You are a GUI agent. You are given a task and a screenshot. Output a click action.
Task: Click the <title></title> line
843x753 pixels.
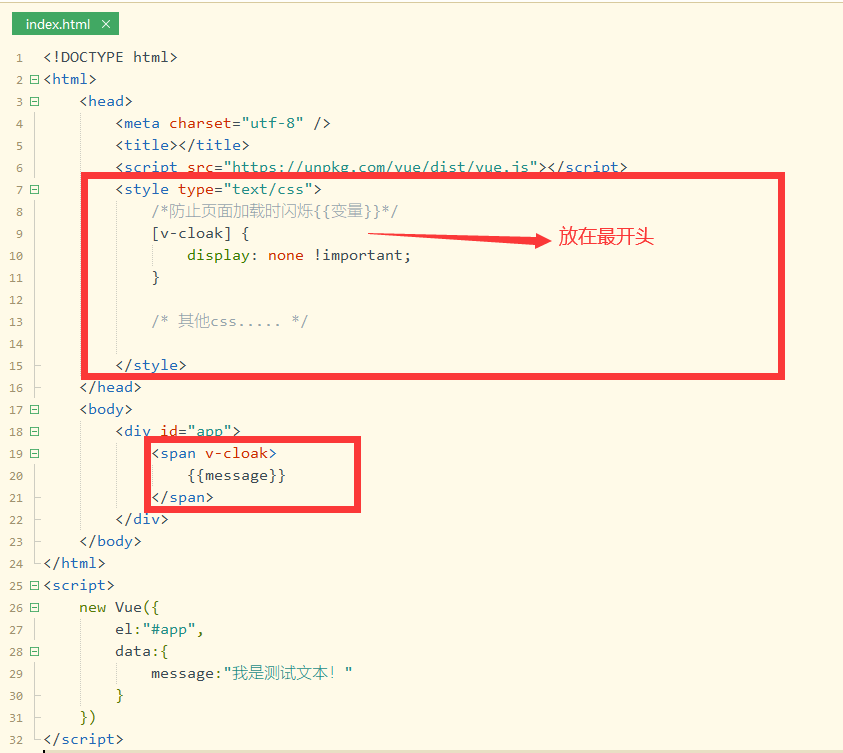point(182,145)
